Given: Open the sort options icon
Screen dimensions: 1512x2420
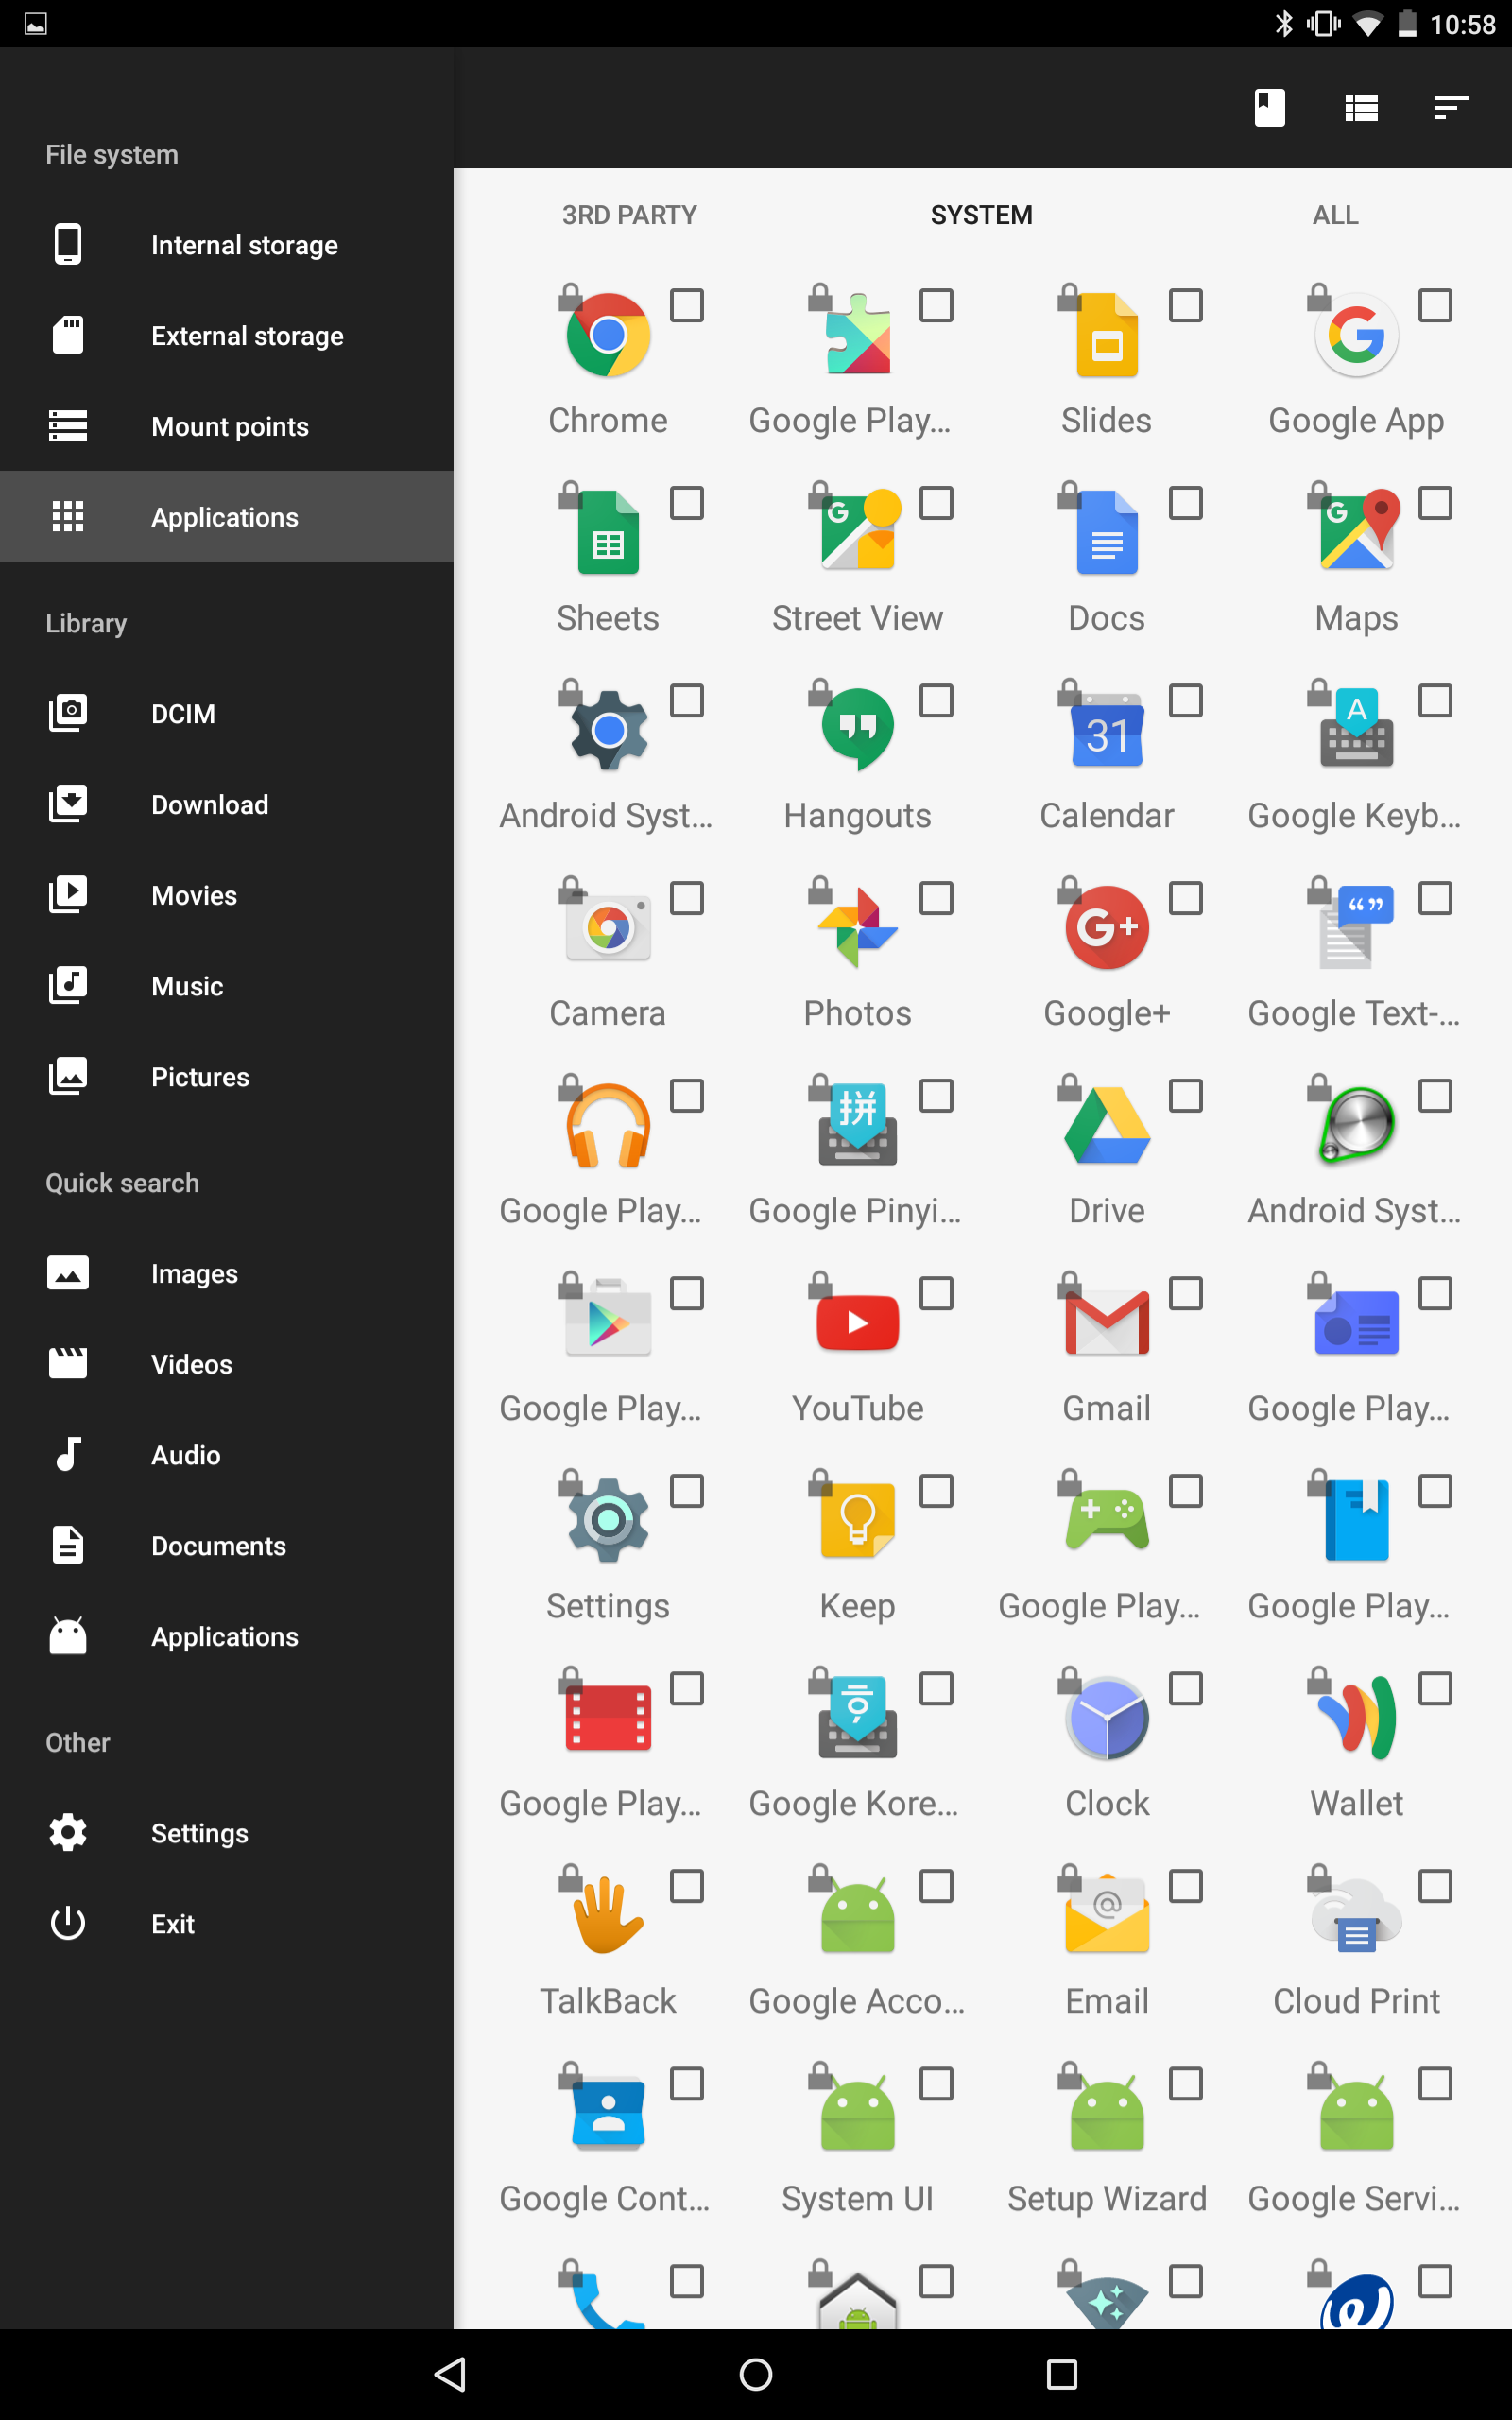Looking at the screenshot, I should pos(1450,107).
